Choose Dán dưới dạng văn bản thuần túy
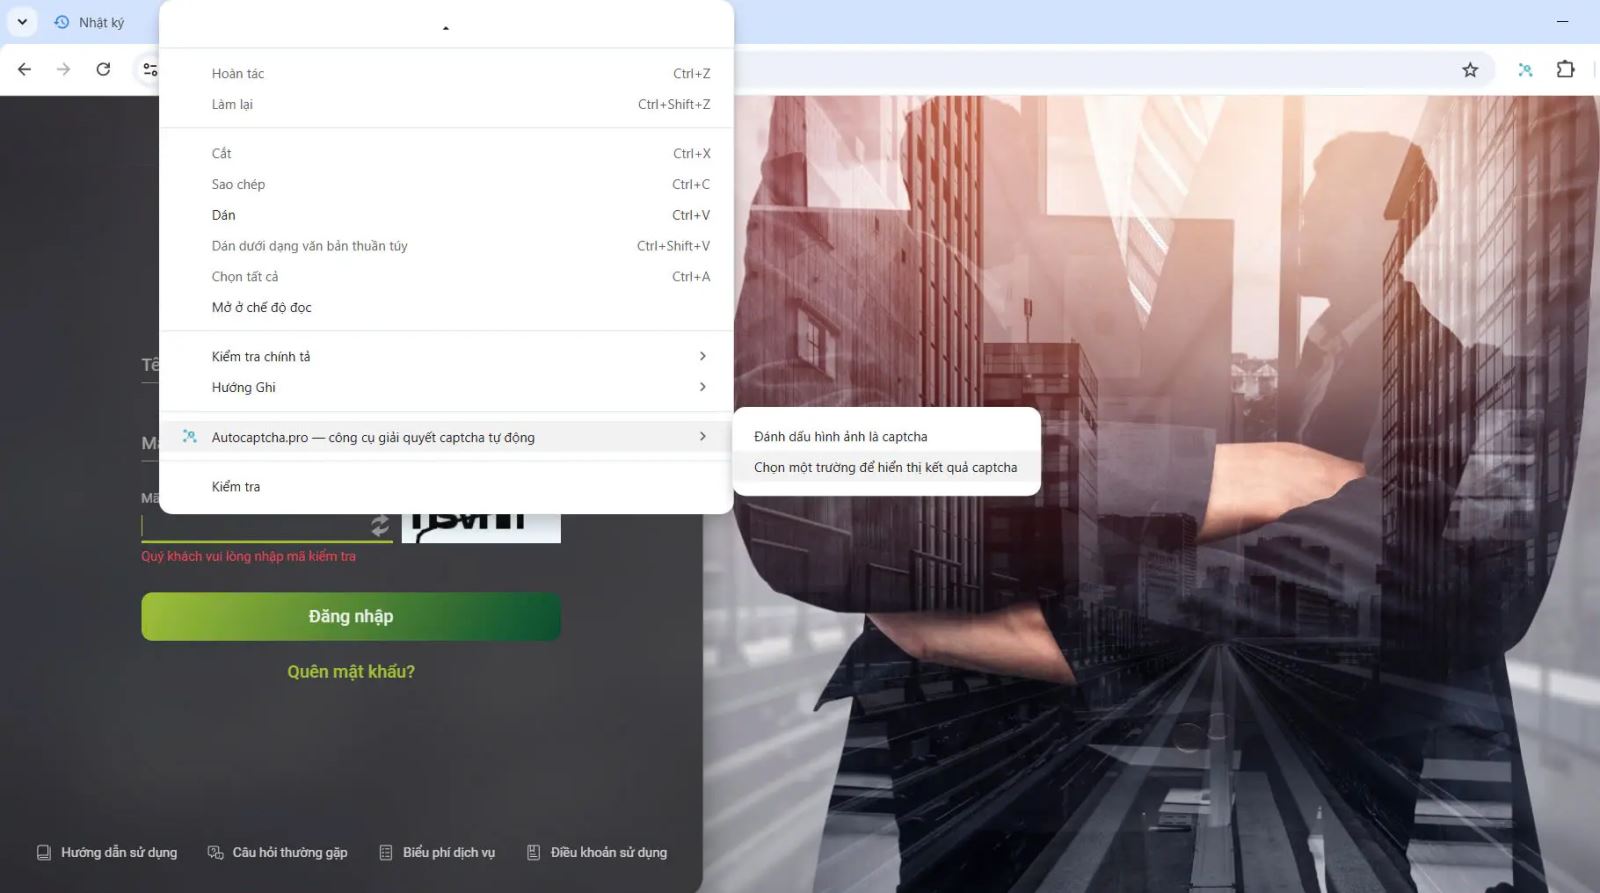Image resolution: width=1600 pixels, height=893 pixels. point(309,246)
